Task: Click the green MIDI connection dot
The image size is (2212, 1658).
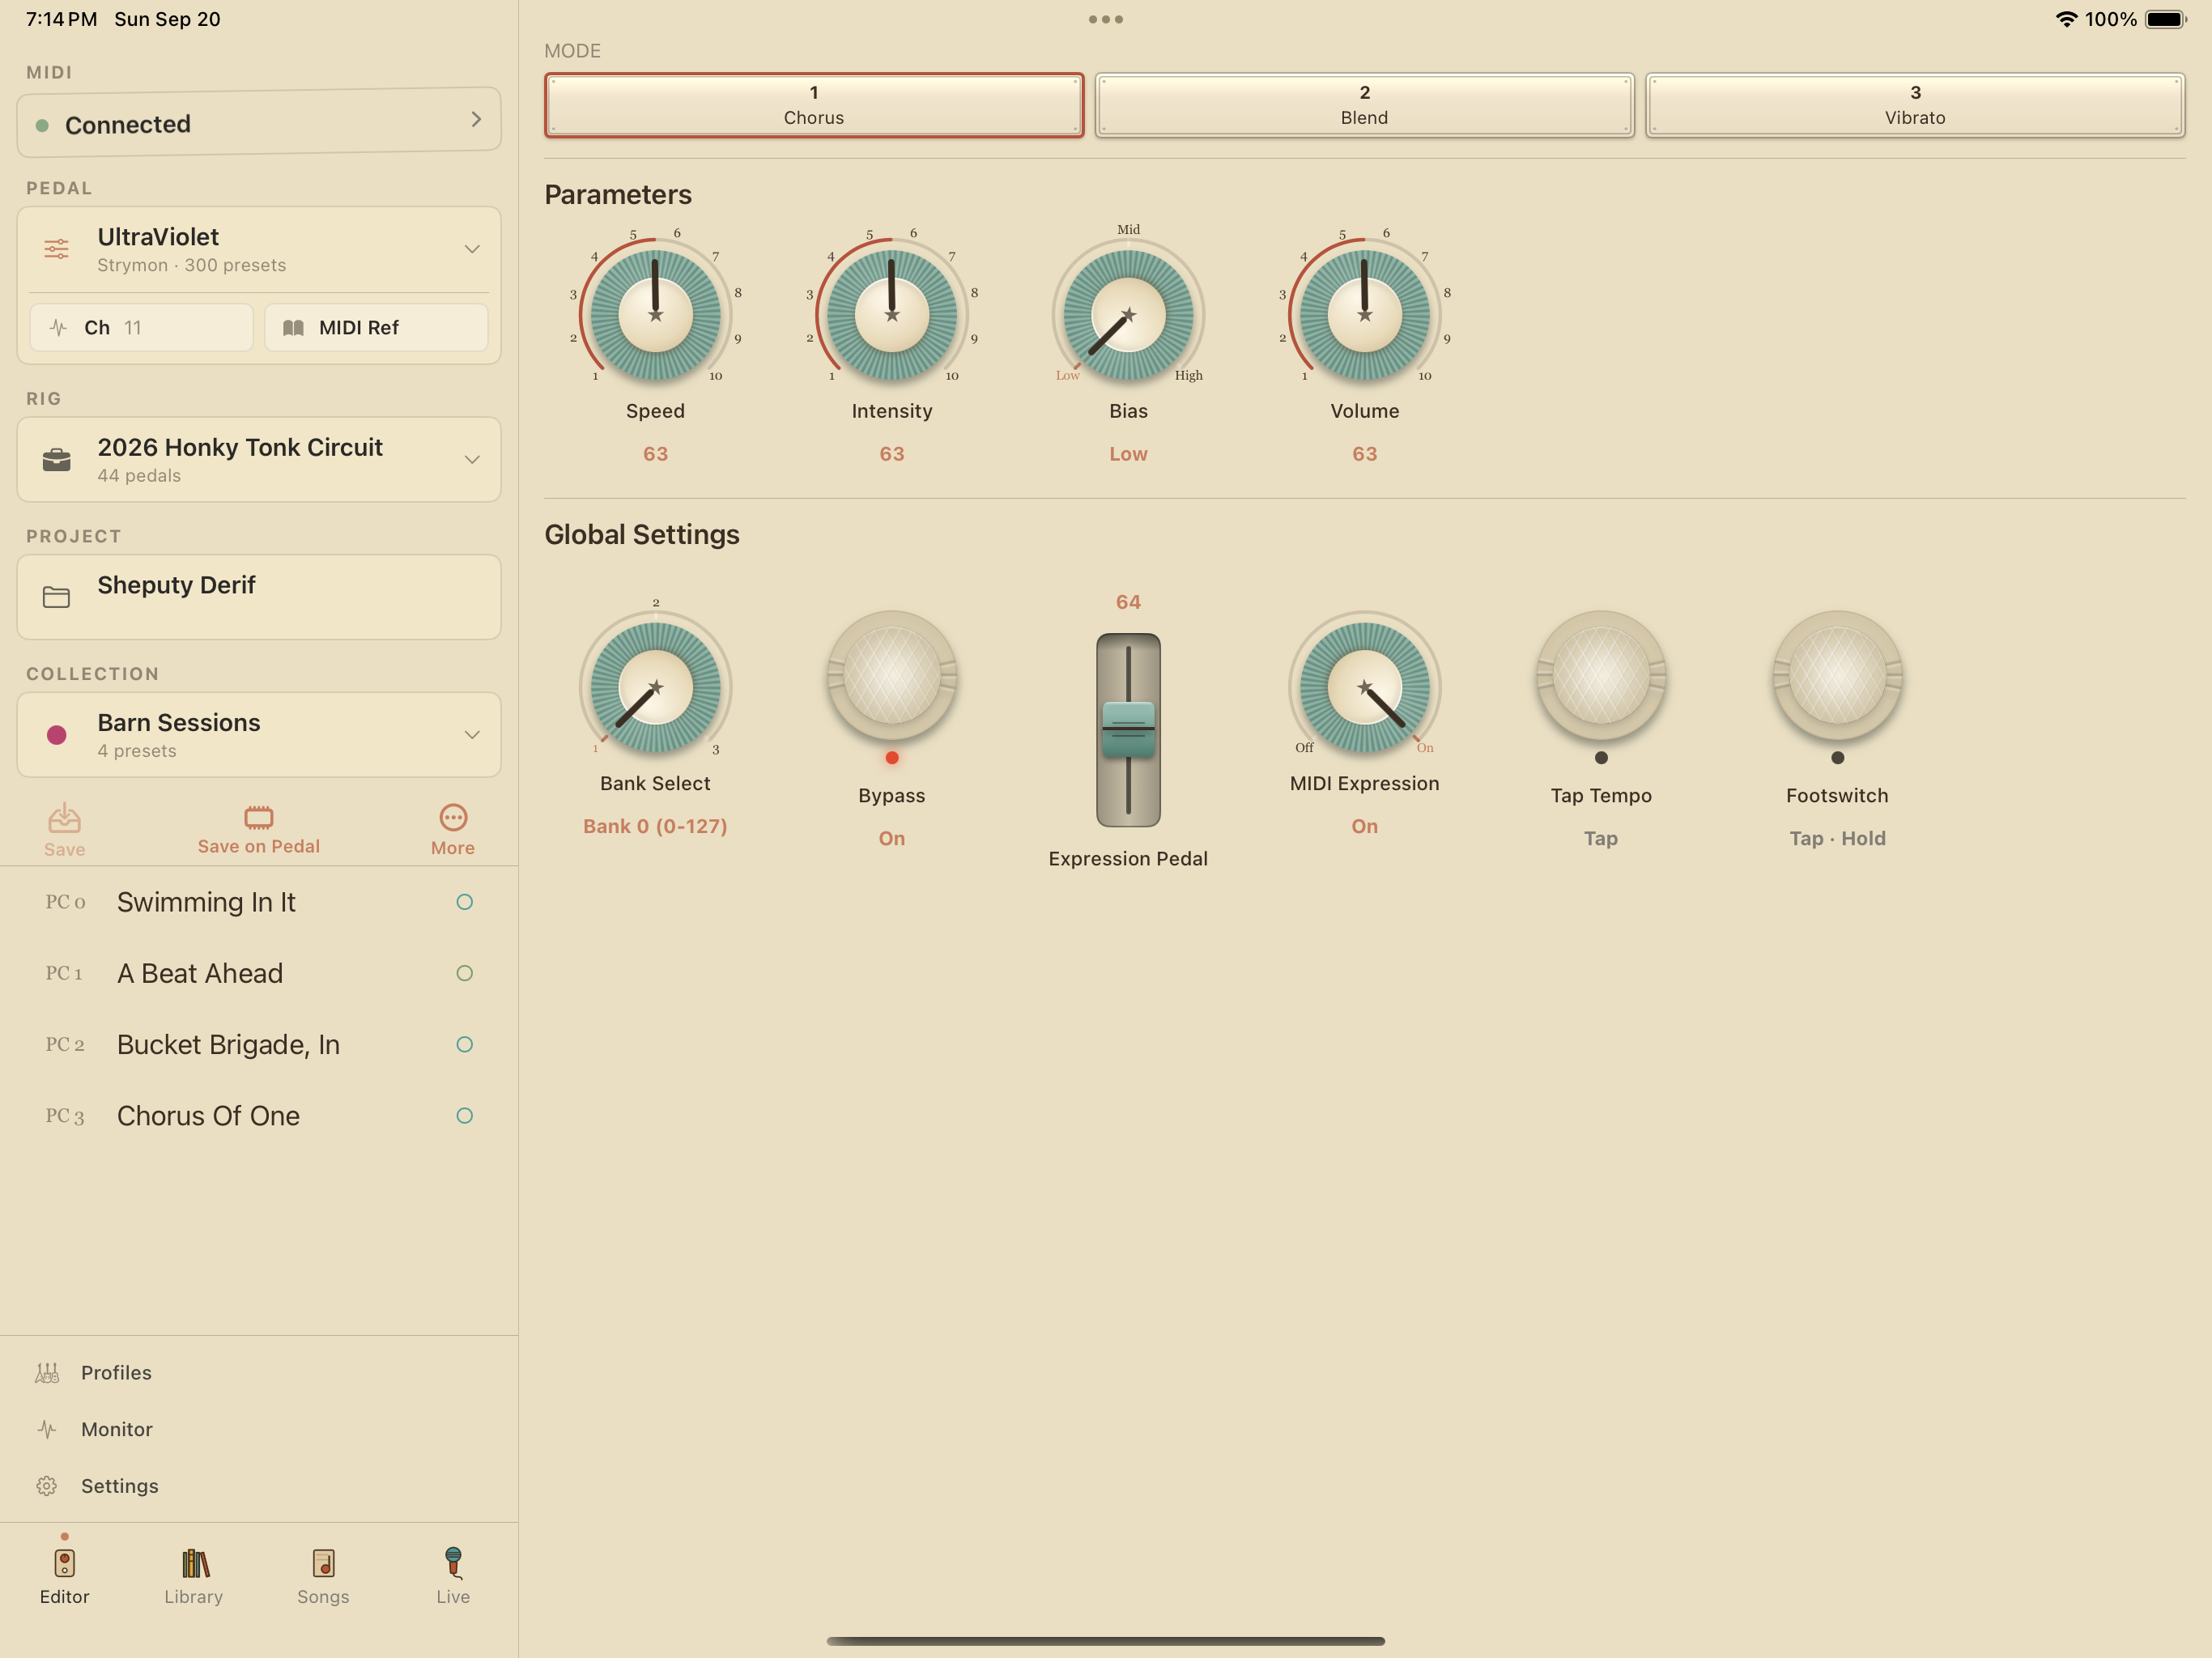Action: [x=42, y=125]
